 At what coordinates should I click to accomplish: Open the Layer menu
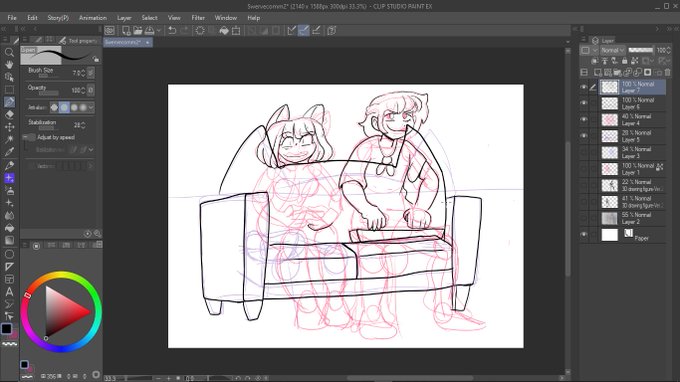(x=124, y=18)
